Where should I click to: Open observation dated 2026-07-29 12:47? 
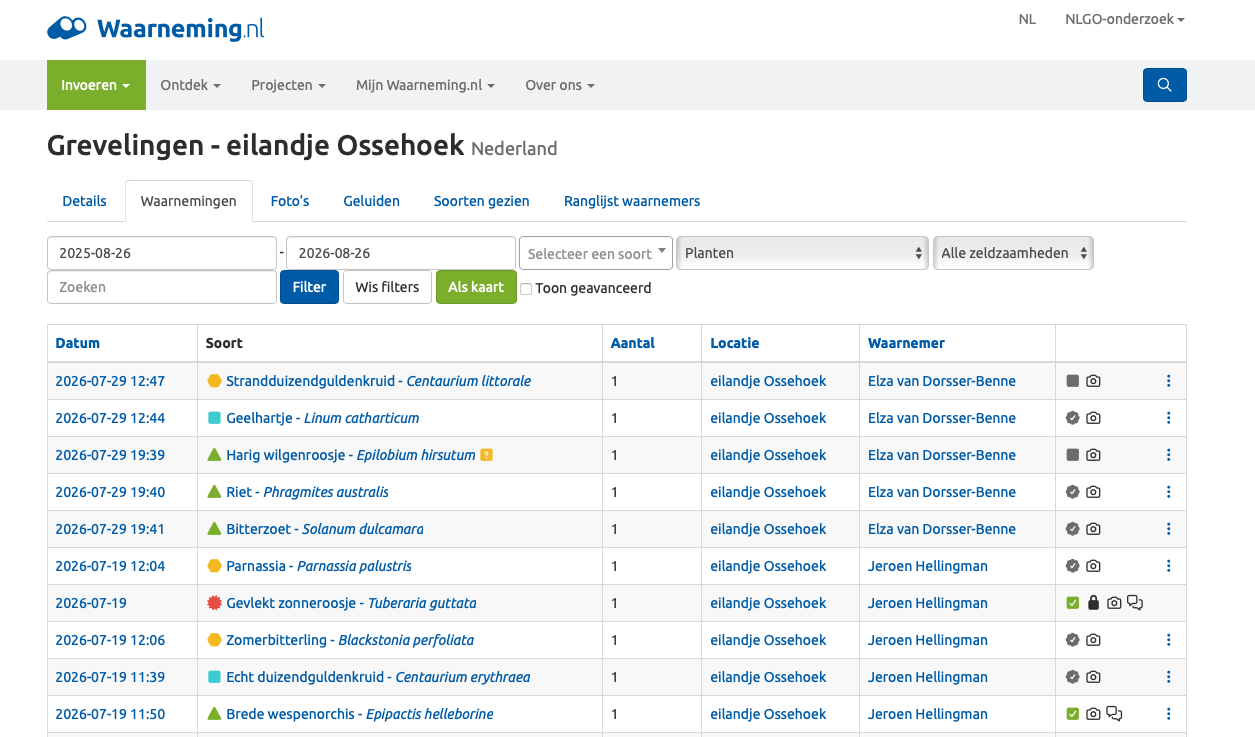pyautogui.click(x=110, y=381)
